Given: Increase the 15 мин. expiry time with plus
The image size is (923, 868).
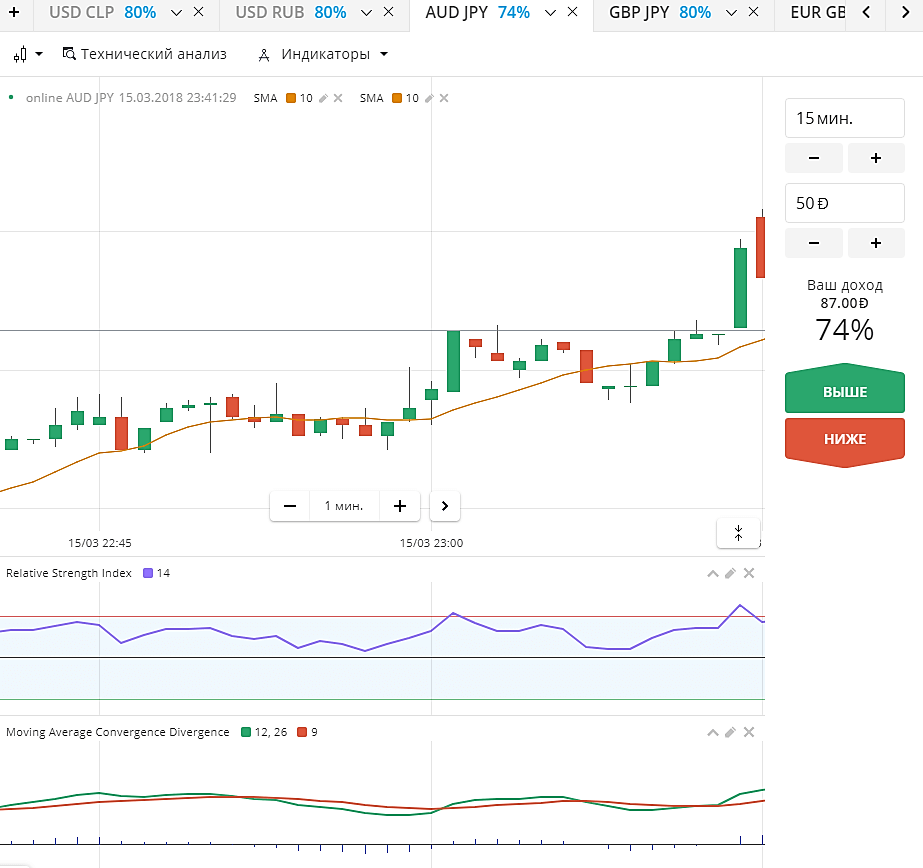Looking at the screenshot, I should click(x=875, y=158).
